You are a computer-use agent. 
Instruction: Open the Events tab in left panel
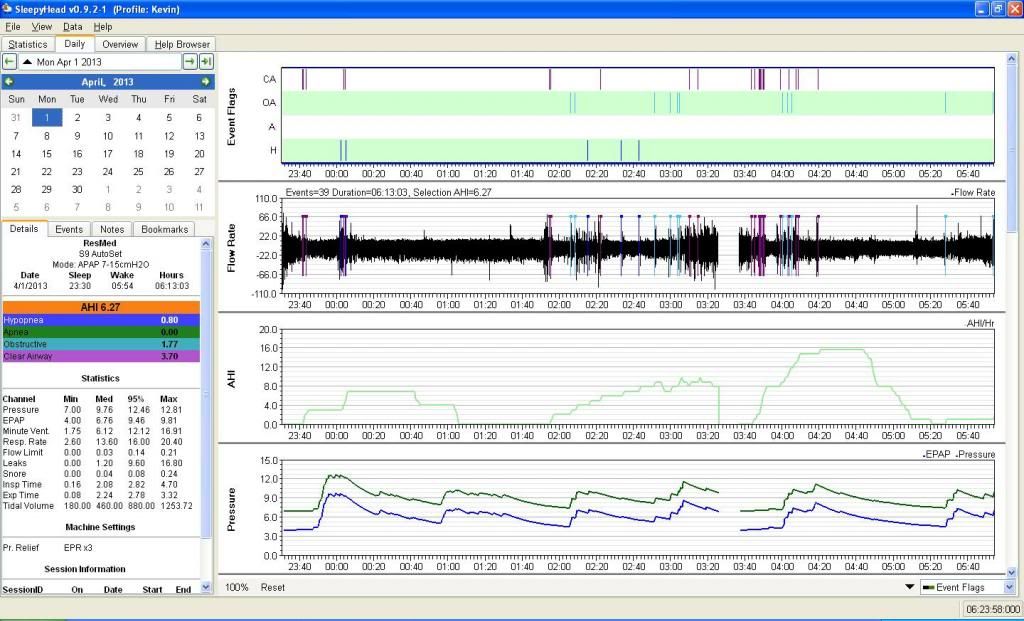tap(69, 229)
